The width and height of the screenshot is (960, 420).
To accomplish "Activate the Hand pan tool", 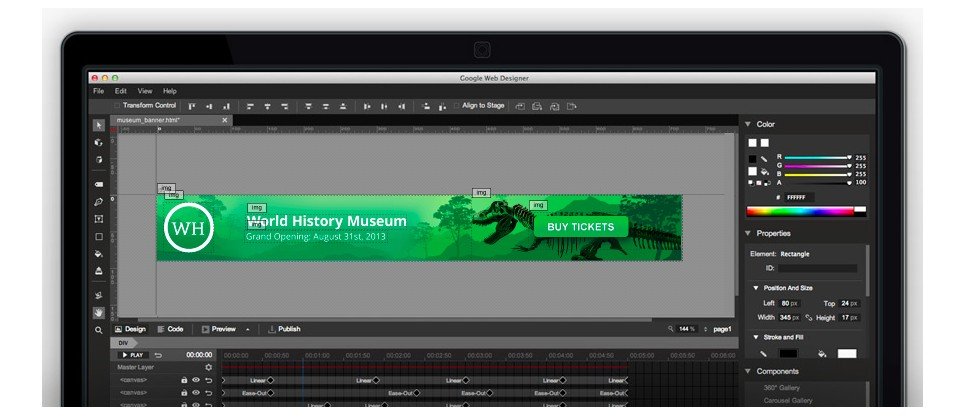I will click(98, 311).
